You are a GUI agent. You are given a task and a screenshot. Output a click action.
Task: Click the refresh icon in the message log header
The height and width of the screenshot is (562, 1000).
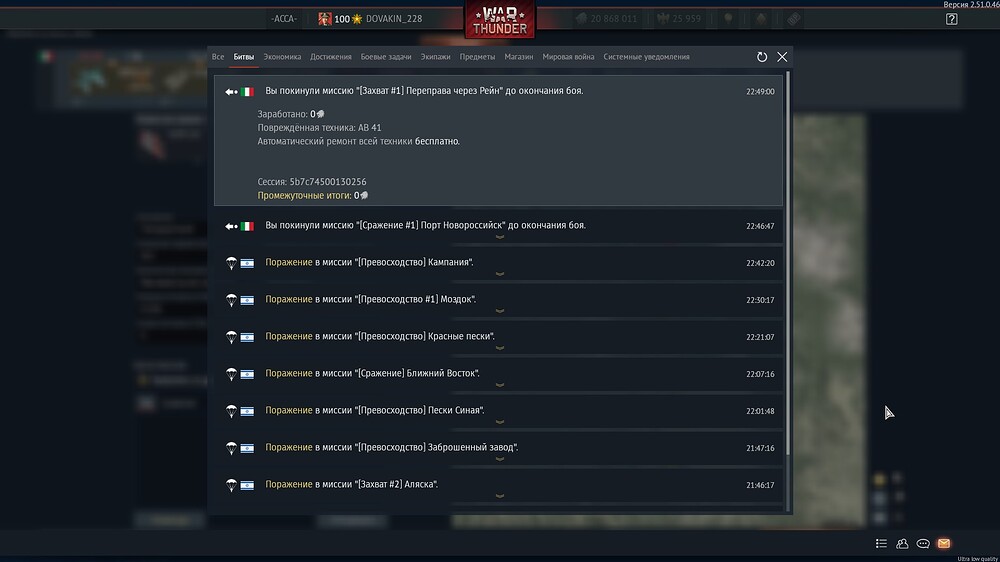(x=762, y=57)
